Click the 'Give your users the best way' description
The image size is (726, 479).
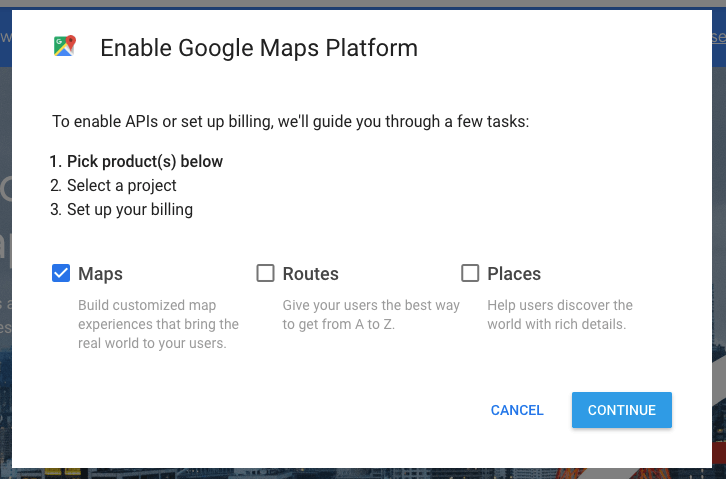point(371,315)
